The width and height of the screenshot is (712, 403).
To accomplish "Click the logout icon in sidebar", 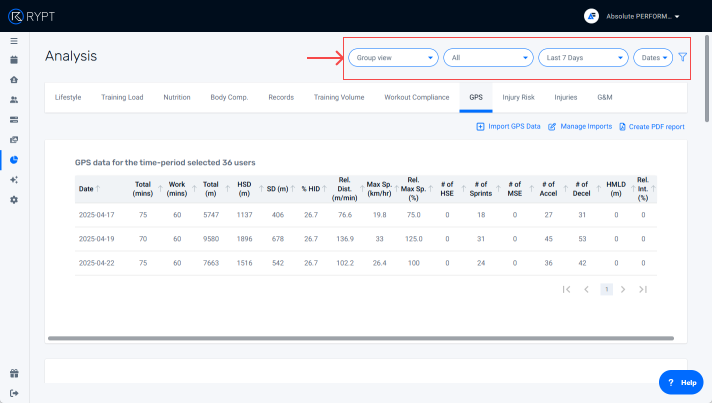I will point(14,393).
